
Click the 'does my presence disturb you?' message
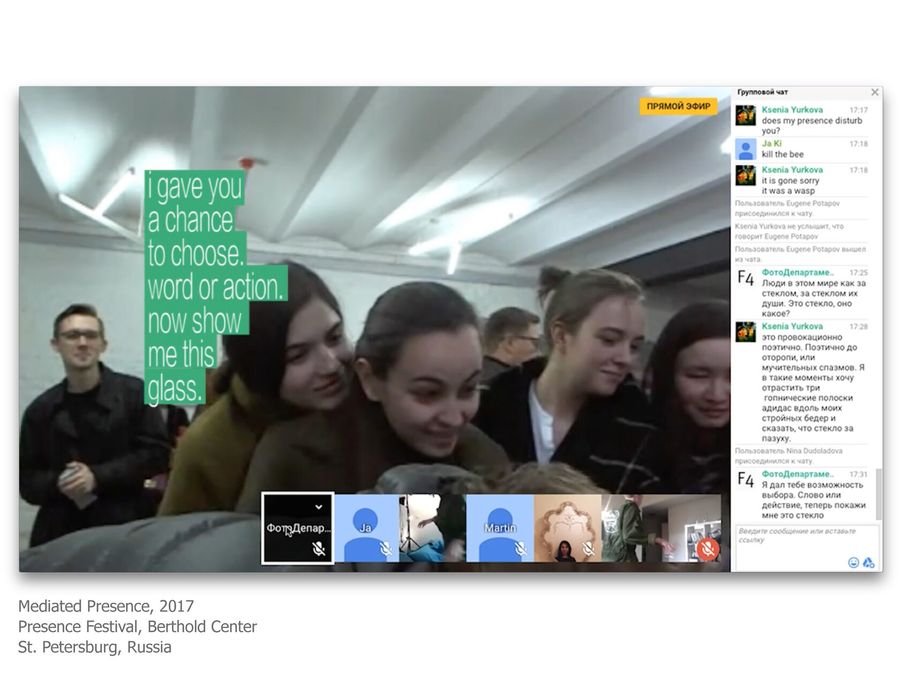812,126
